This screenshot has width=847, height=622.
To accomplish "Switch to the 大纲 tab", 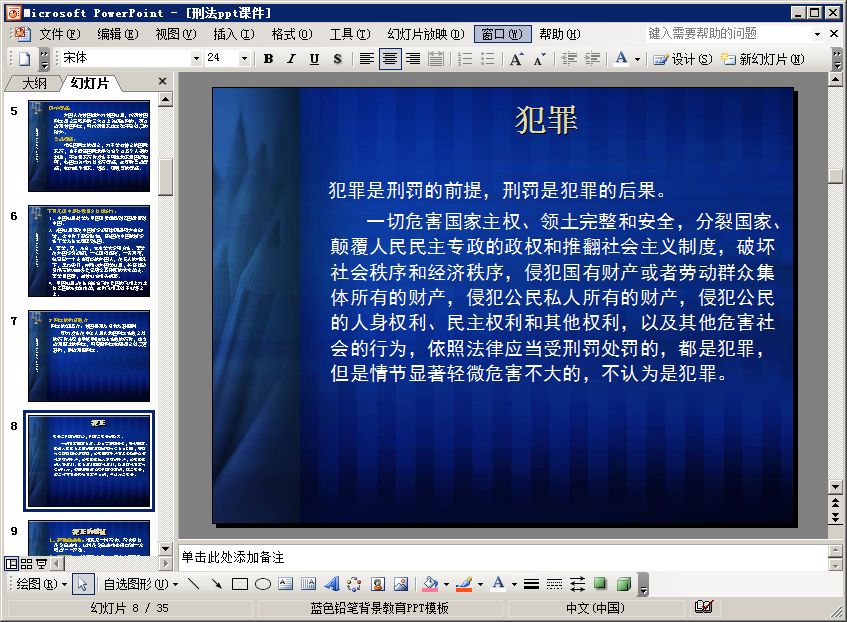I will pos(34,83).
